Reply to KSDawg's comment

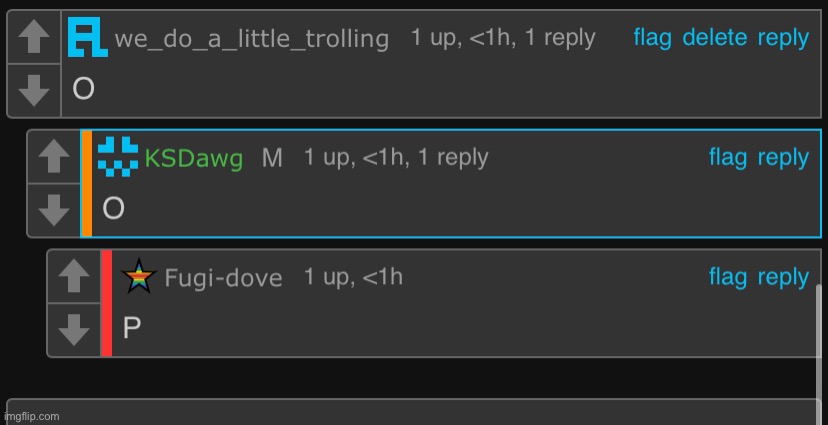tap(784, 158)
